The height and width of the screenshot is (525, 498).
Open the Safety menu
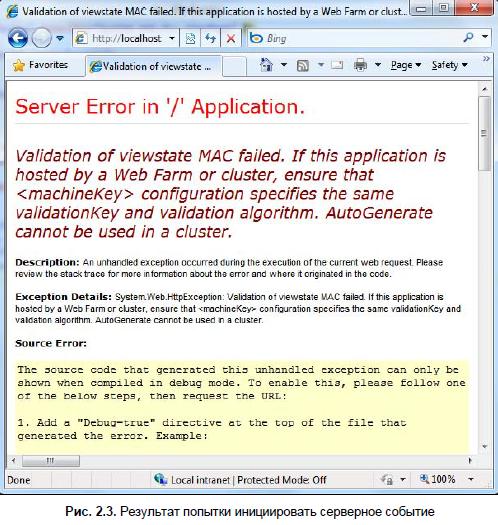(449, 65)
